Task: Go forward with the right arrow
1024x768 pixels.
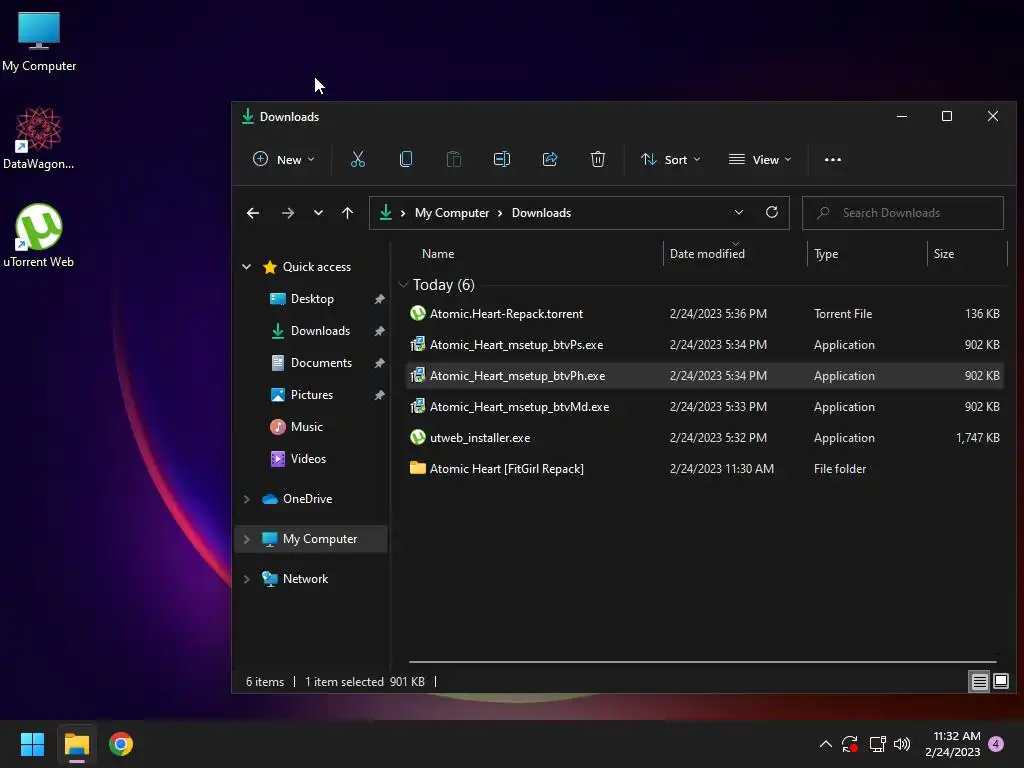Action: click(287, 213)
